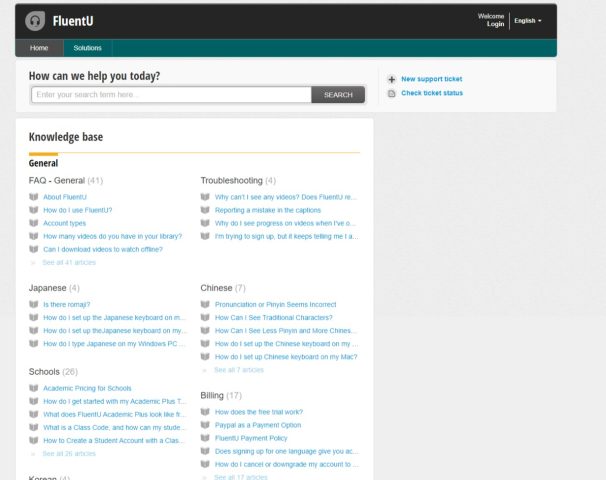
Task: Click book icon beside Paypal as a Payment Option
Action: pyautogui.click(x=205, y=425)
